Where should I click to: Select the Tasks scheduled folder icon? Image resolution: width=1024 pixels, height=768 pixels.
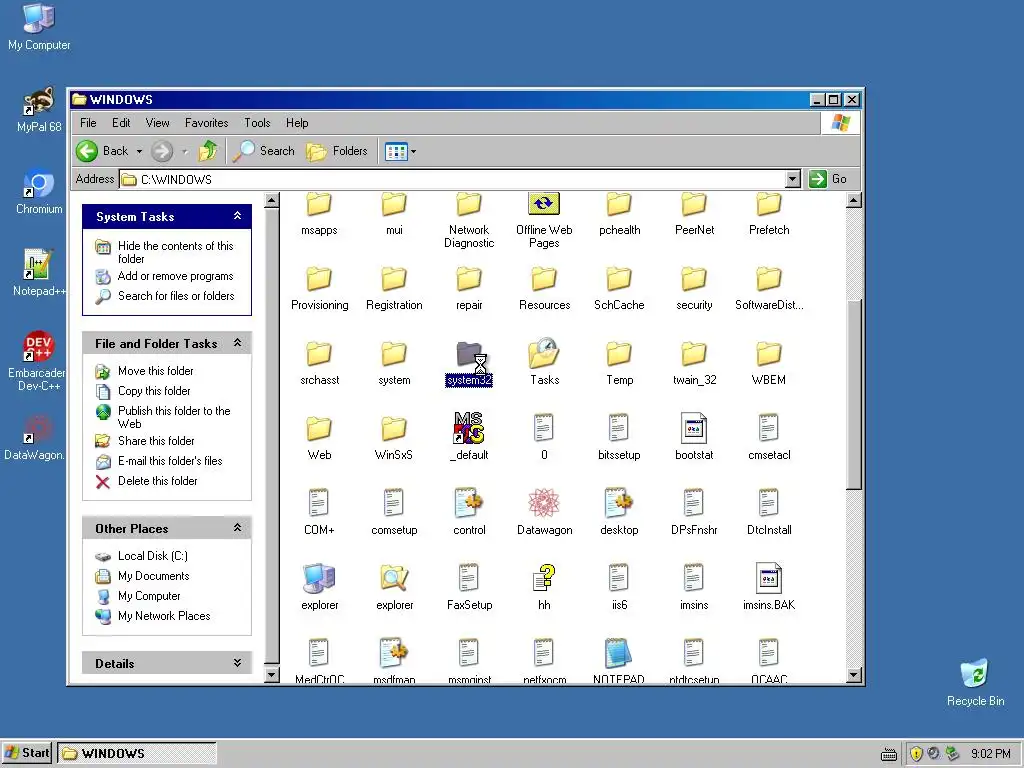pos(544,353)
